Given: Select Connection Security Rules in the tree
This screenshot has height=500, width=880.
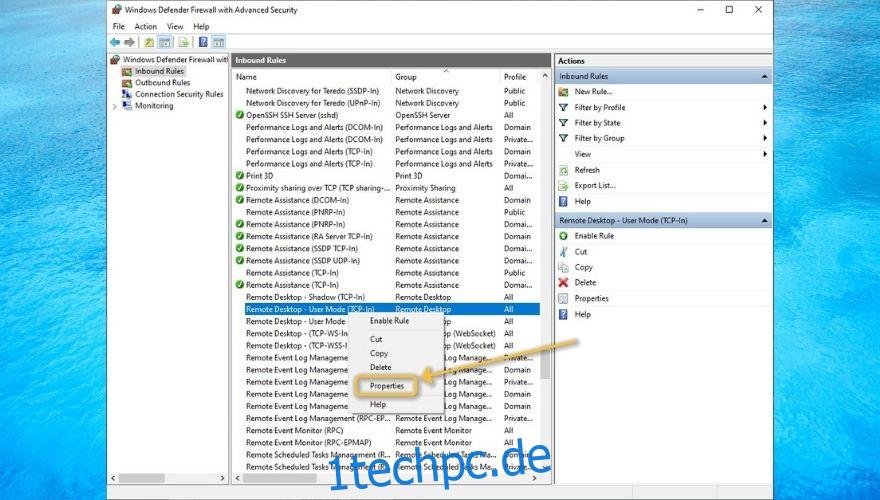Looking at the screenshot, I should pyautogui.click(x=179, y=94).
